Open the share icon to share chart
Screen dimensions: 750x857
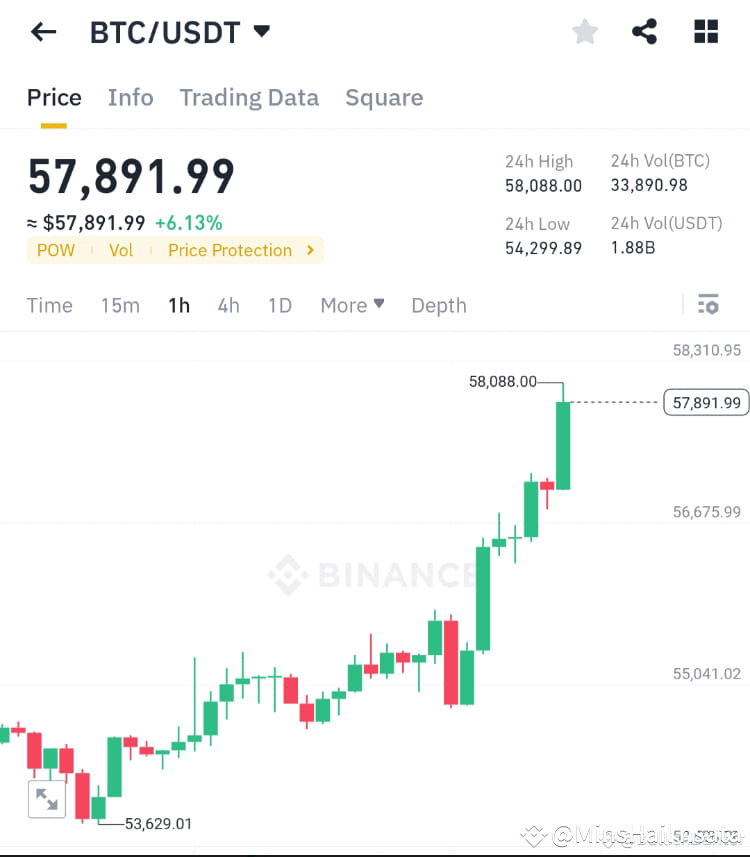pyautogui.click(x=644, y=31)
